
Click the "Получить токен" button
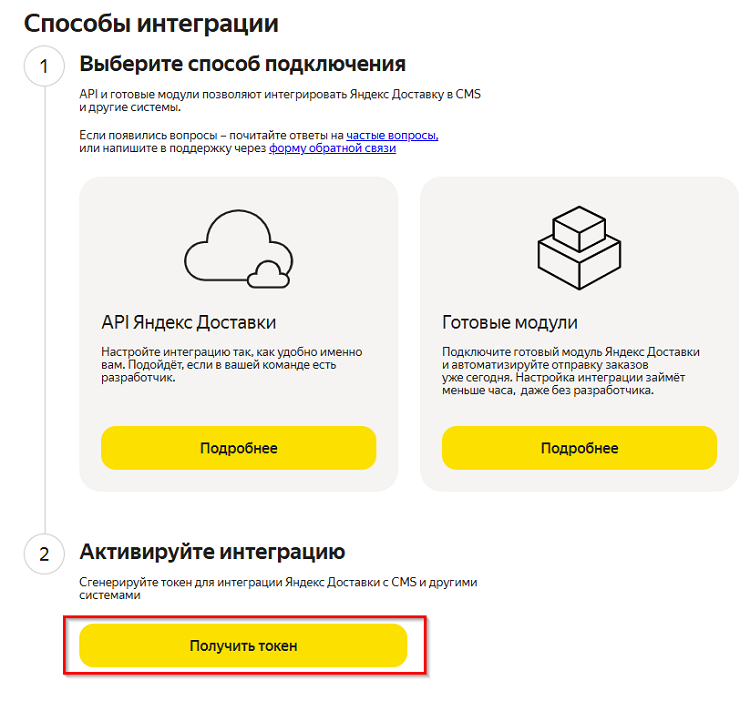click(x=243, y=646)
